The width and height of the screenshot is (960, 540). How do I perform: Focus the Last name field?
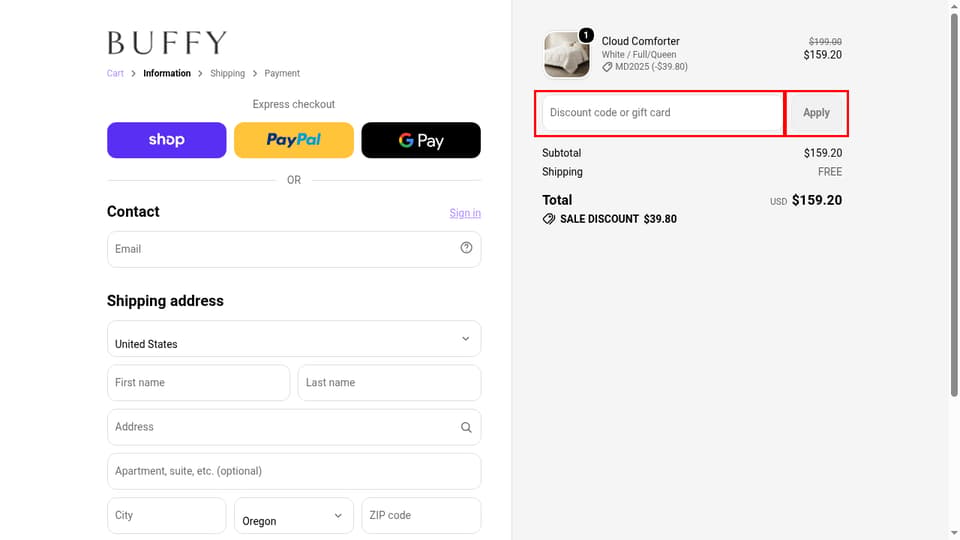pos(389,383)
